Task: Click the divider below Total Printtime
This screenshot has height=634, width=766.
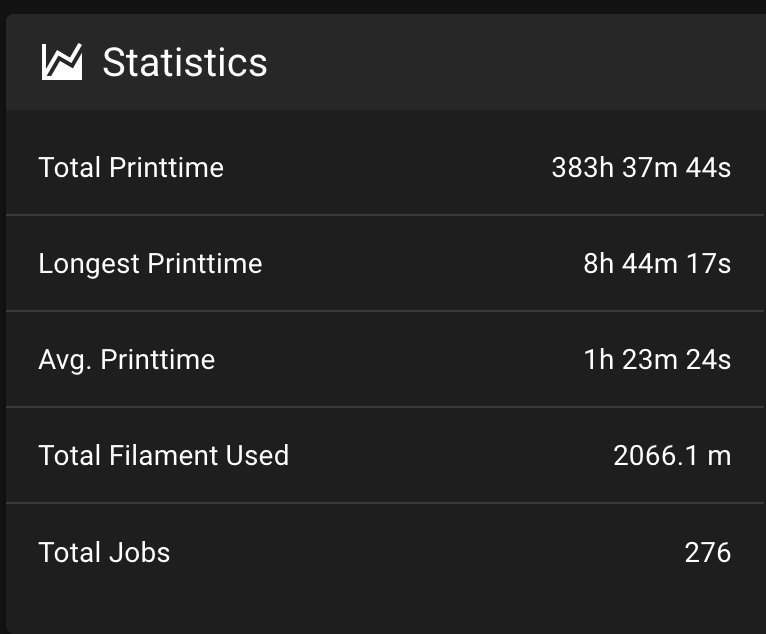Action: coord(386,215)
